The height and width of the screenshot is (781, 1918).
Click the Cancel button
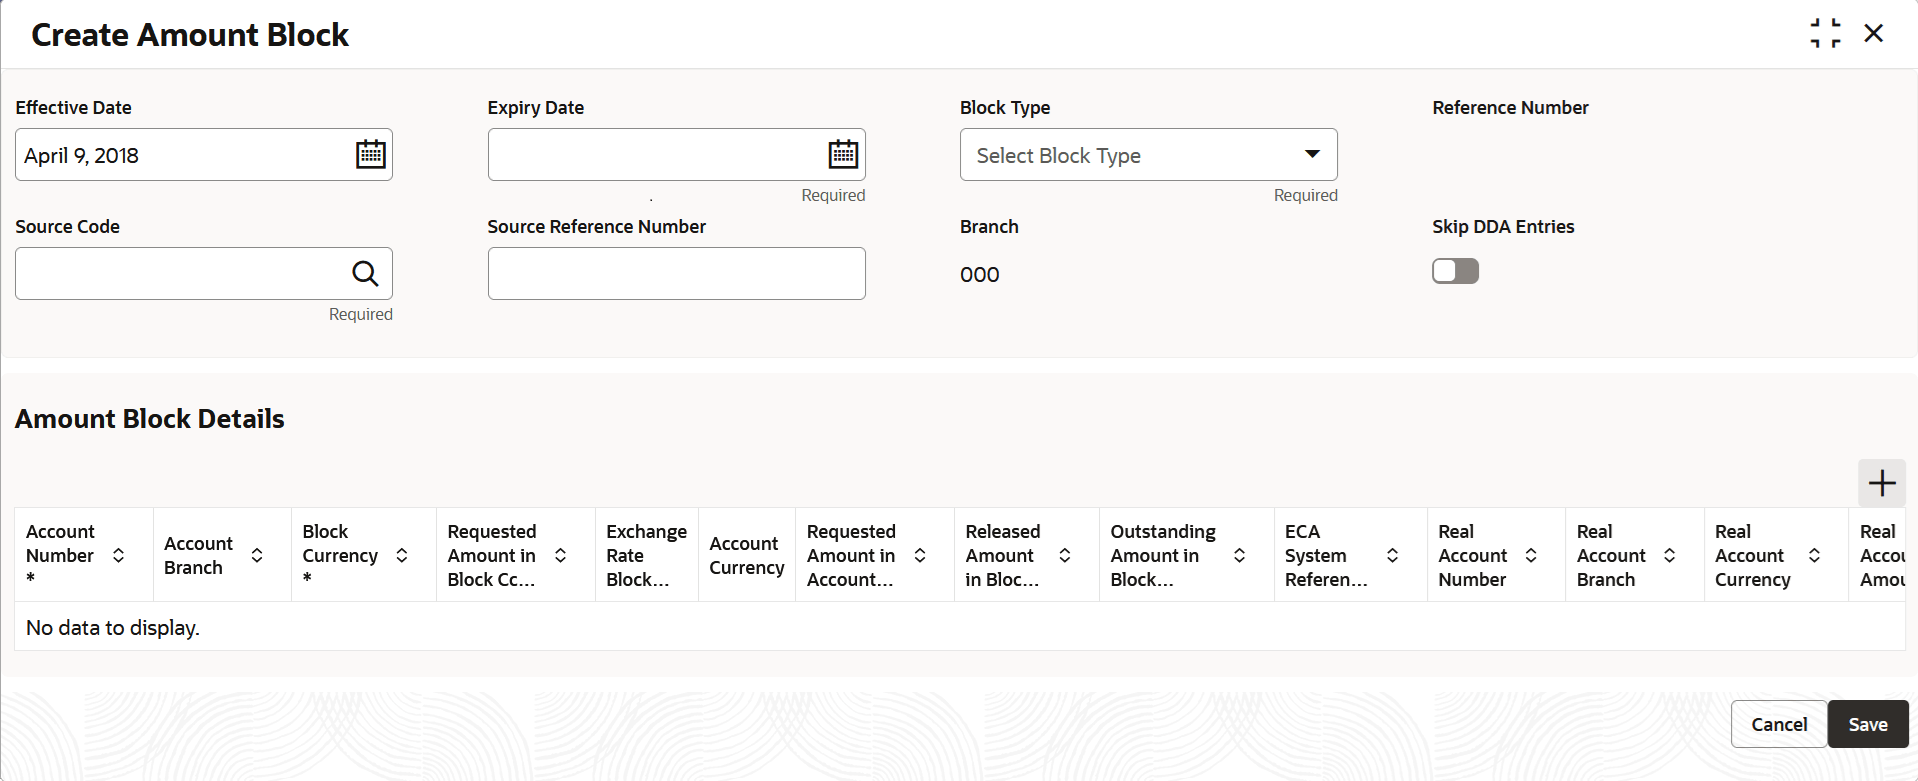[1778, 724]
